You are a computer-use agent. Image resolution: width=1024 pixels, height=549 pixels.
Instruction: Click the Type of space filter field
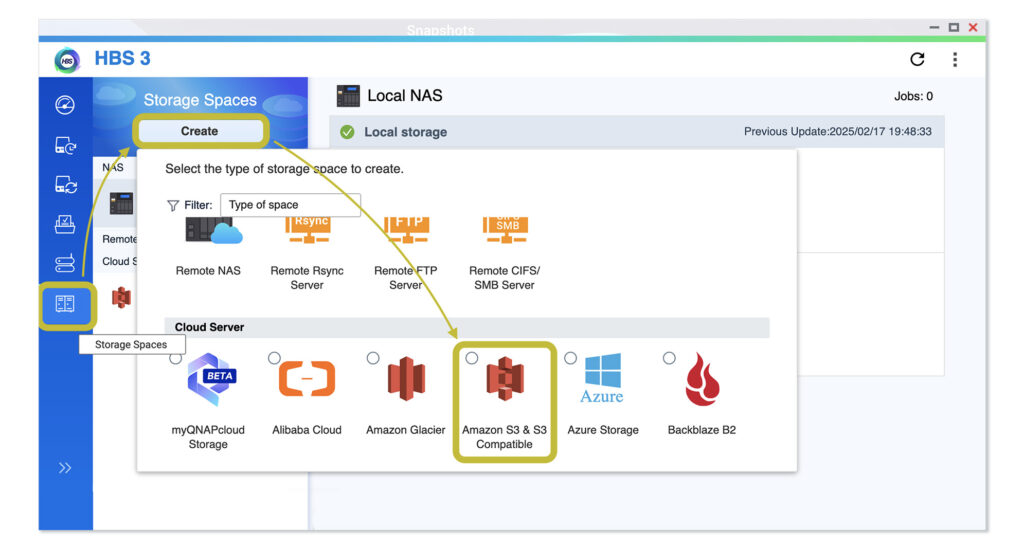coord(289,205)
